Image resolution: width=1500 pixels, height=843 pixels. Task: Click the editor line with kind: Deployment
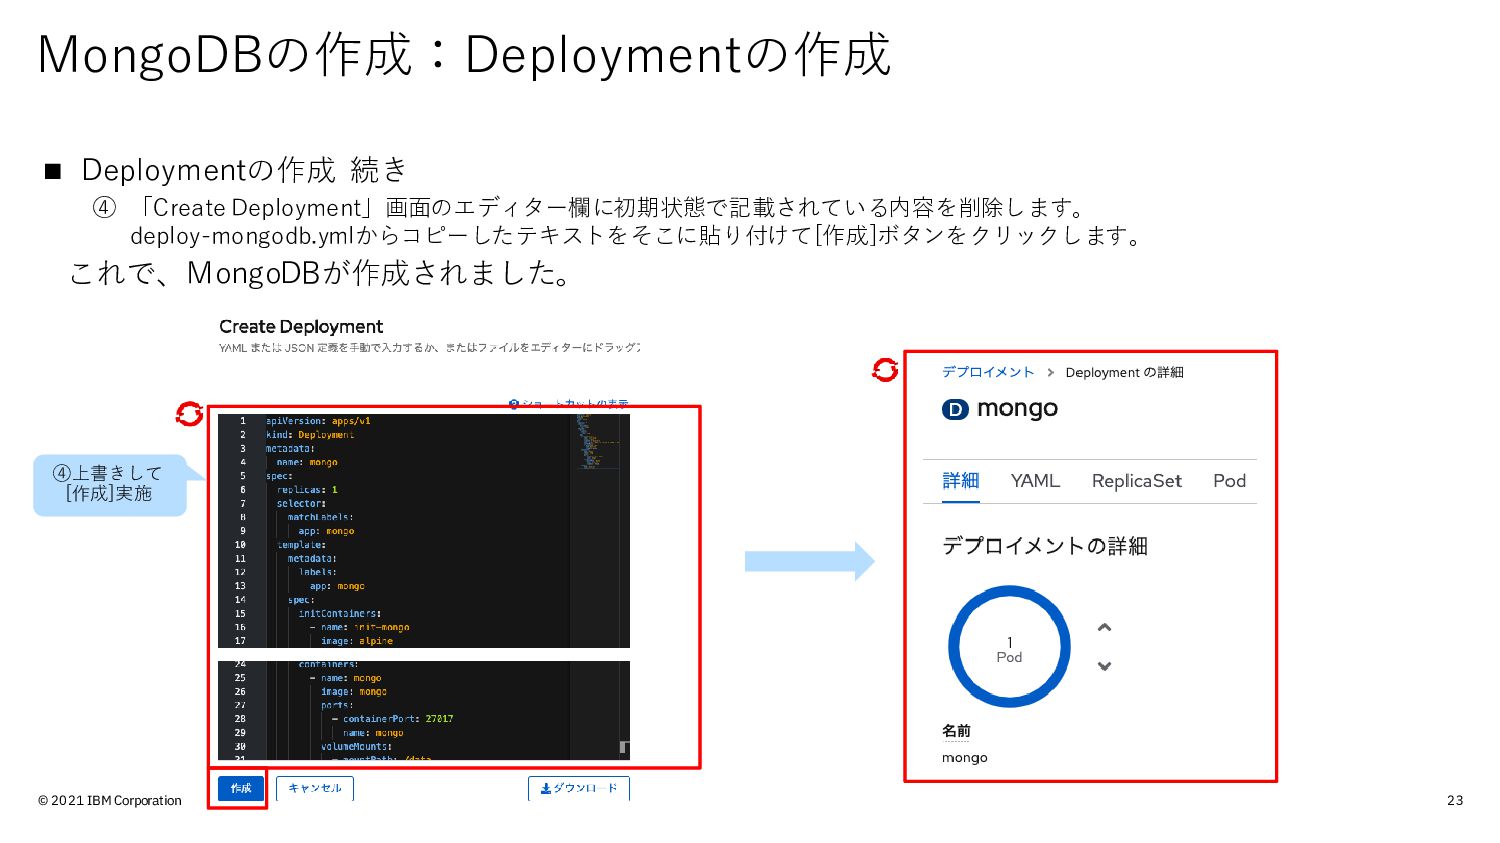click(x=310, y=435)
